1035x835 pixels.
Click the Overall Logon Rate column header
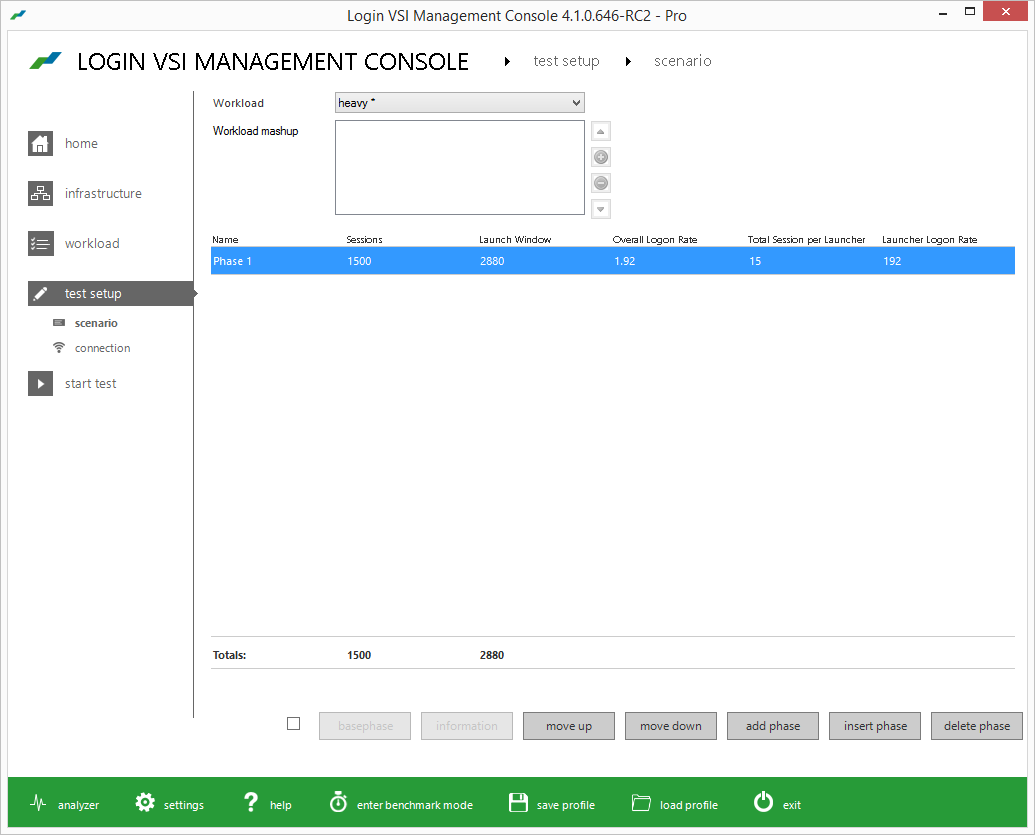(655, 240)
